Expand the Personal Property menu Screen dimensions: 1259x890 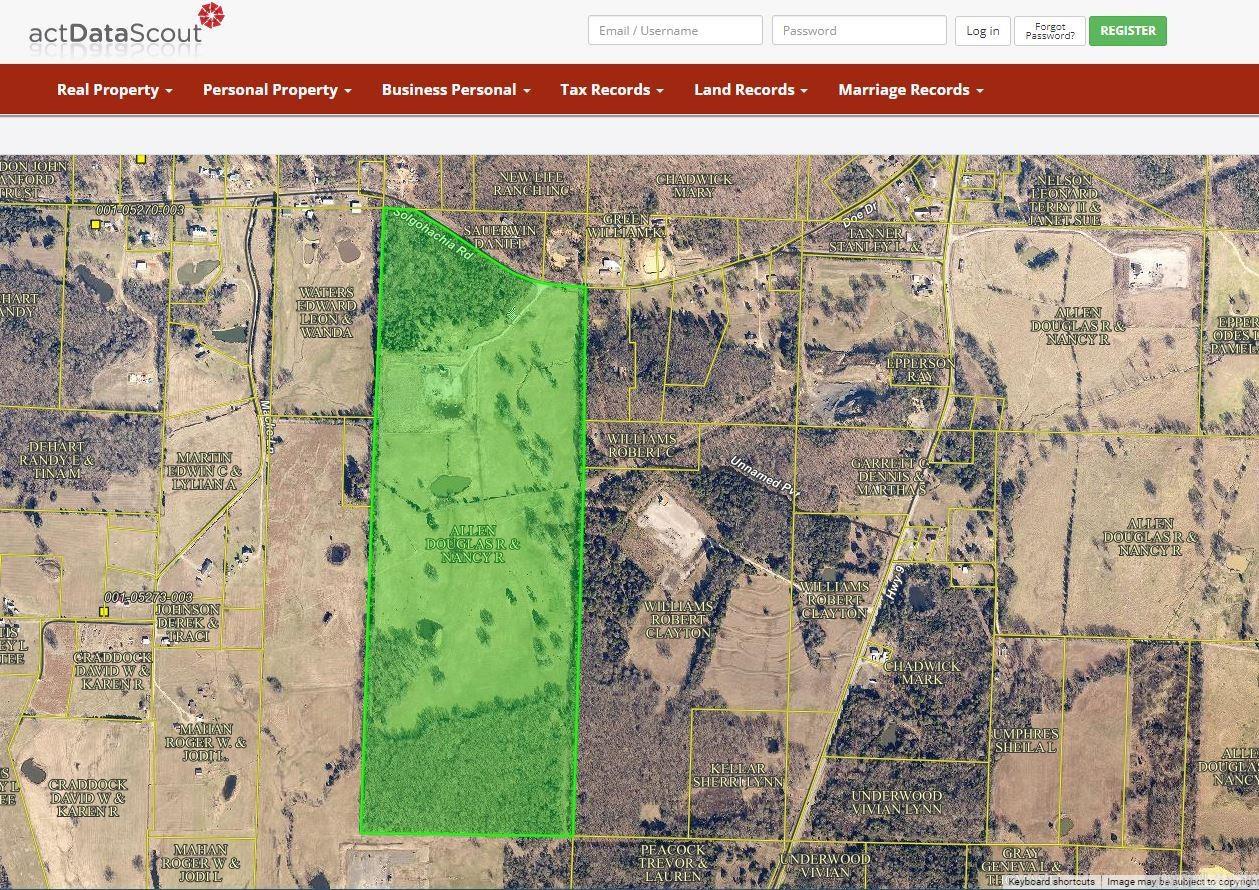(276, 90)
